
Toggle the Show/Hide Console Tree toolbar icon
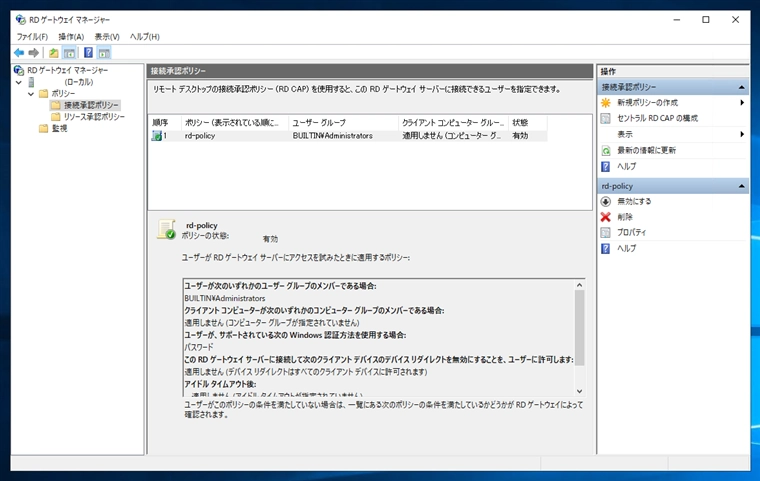point(69,52)
